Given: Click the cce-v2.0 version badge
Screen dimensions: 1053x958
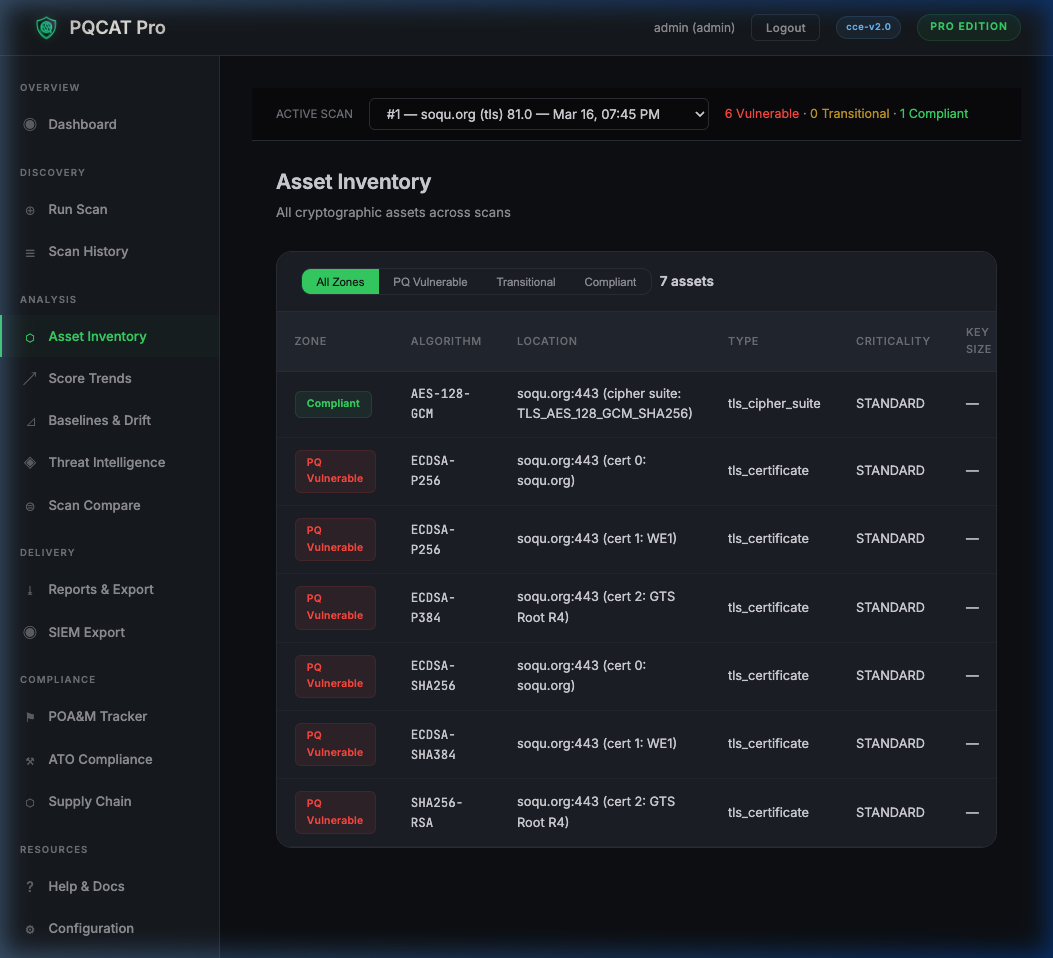Looking at the screenshot, I should pyautogui.click(x=868, y=27).
